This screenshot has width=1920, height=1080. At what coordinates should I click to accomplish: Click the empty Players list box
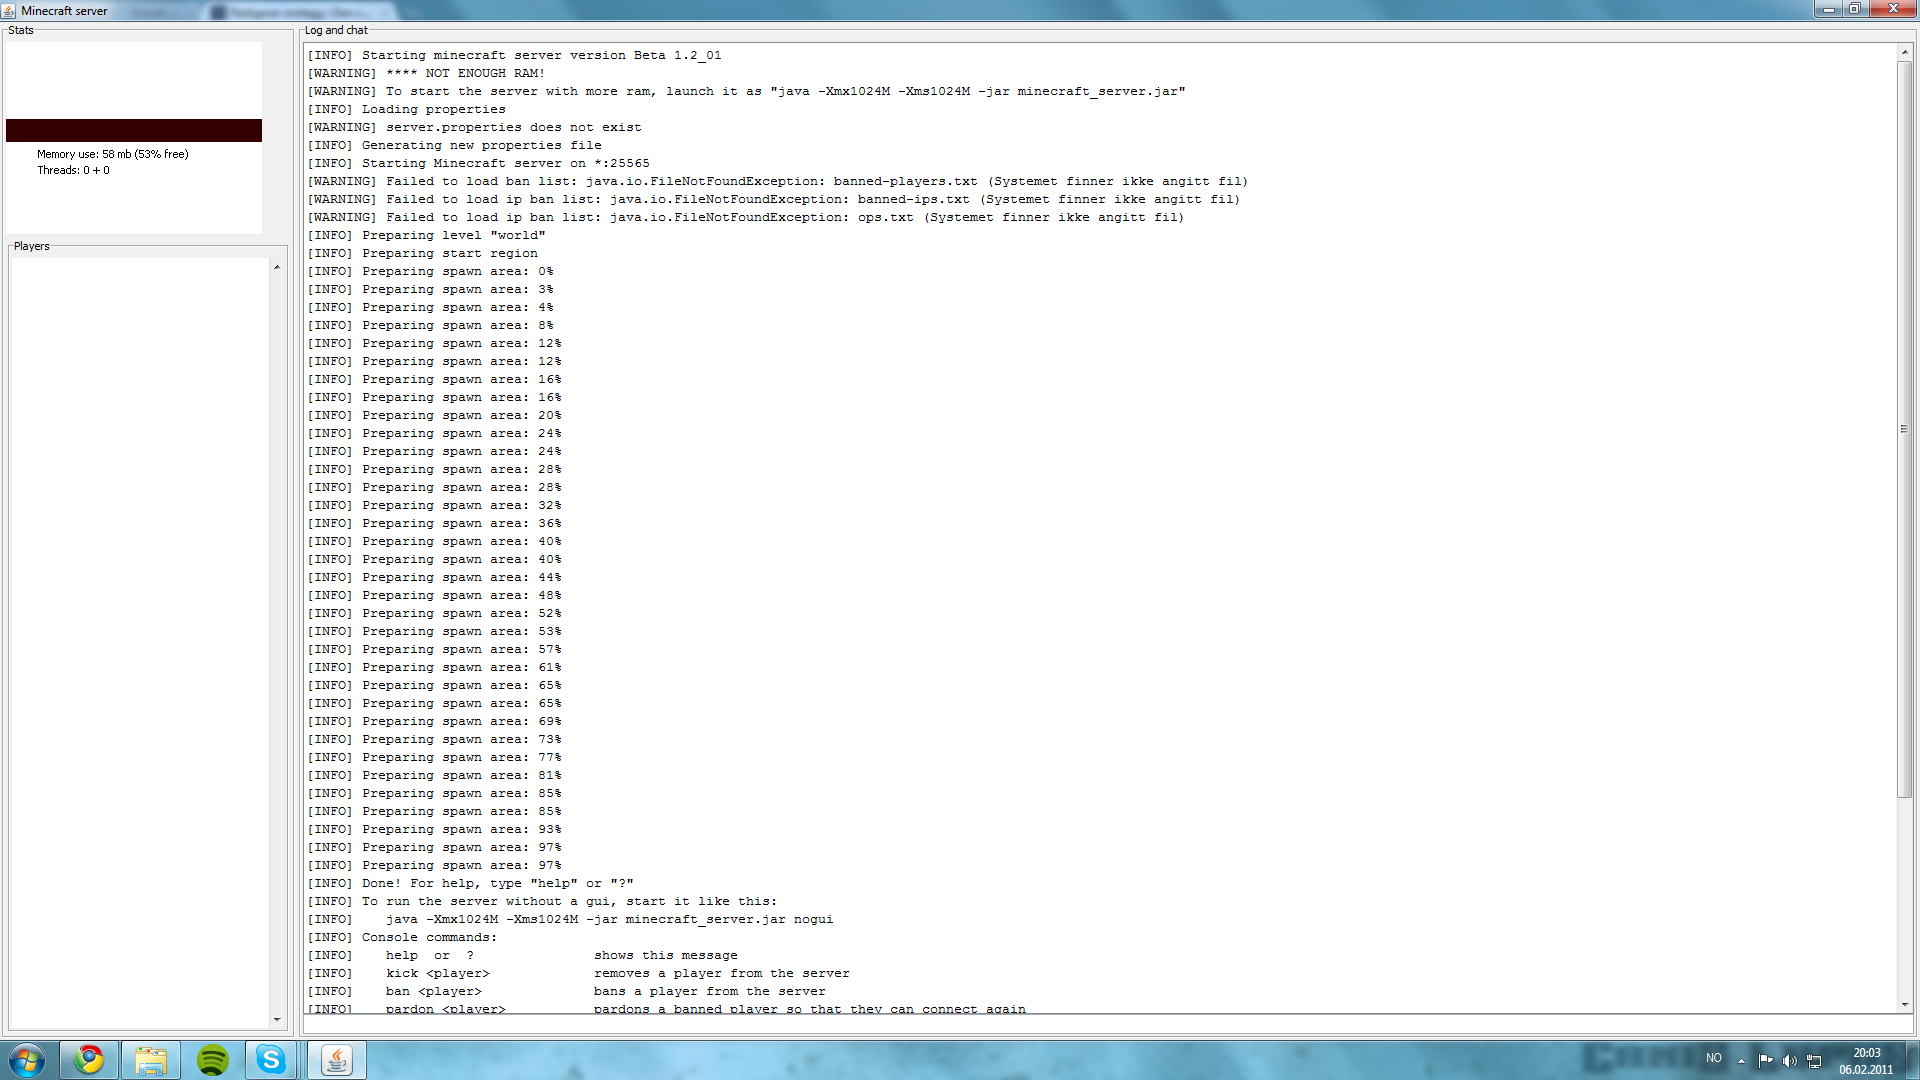[140, 643]
